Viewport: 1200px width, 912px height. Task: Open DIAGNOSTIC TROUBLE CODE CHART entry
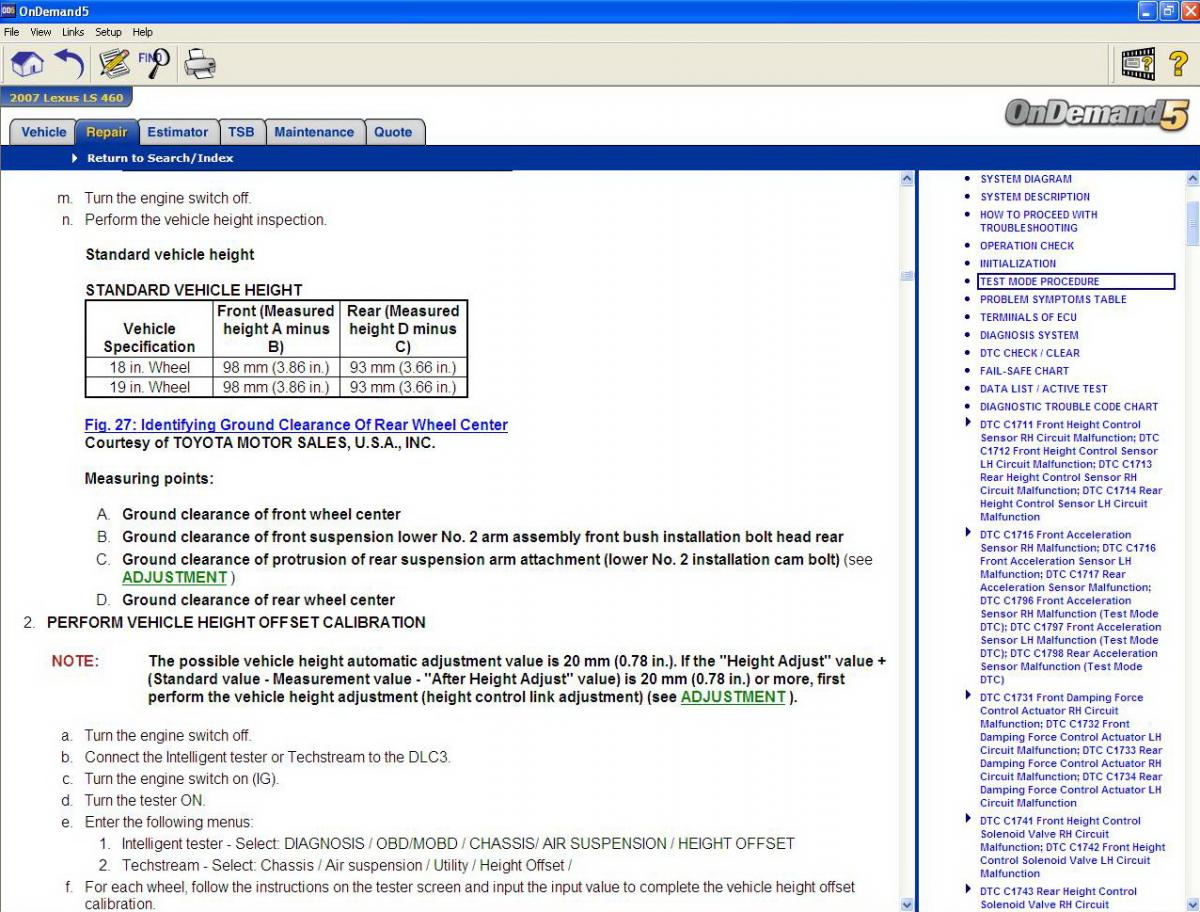click(x=1069, y=407)
